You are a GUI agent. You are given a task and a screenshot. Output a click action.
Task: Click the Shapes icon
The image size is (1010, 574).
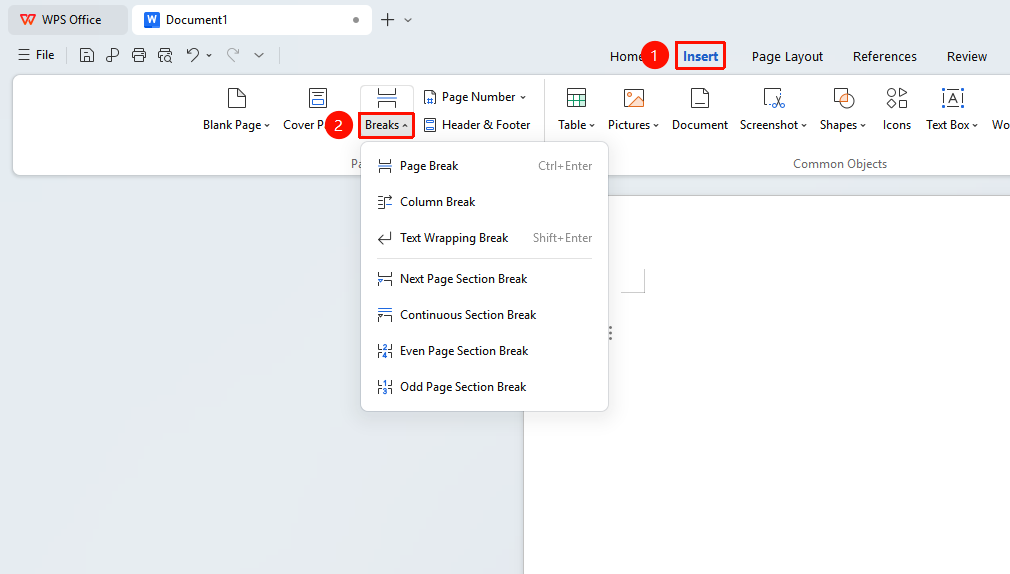(843, 98)
